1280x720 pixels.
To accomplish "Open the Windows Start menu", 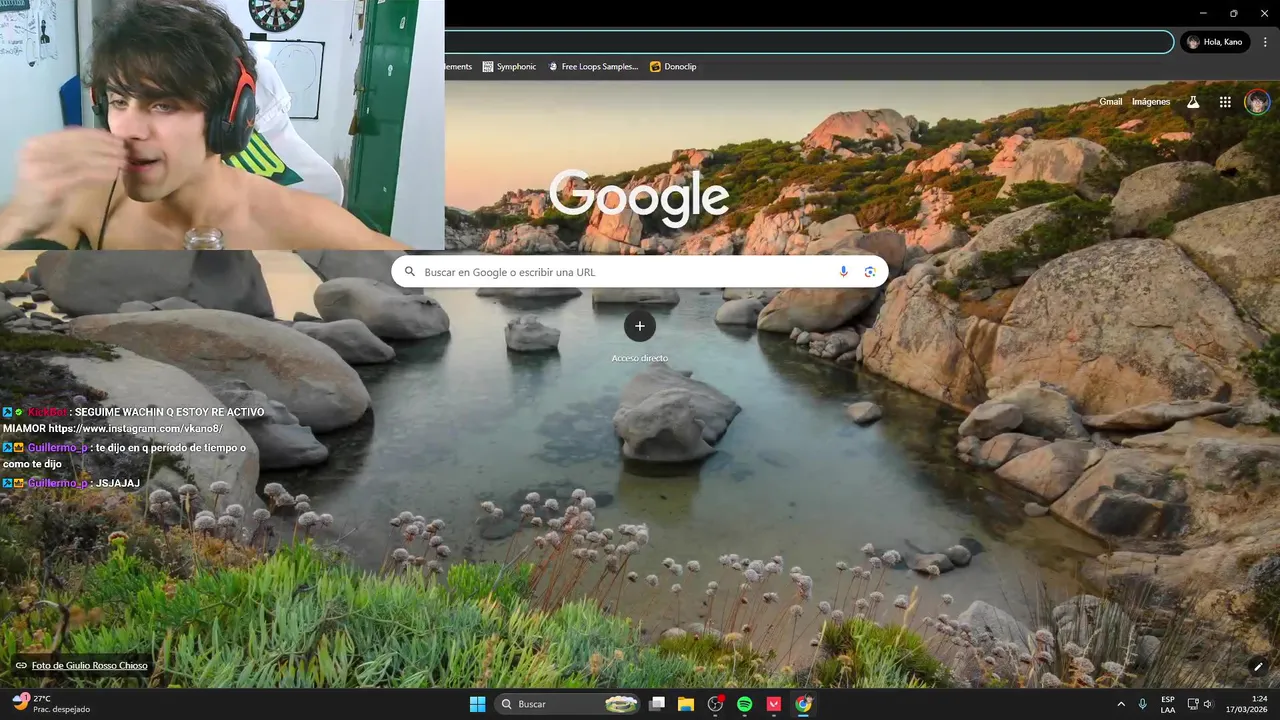I will (x=477, y=704).
